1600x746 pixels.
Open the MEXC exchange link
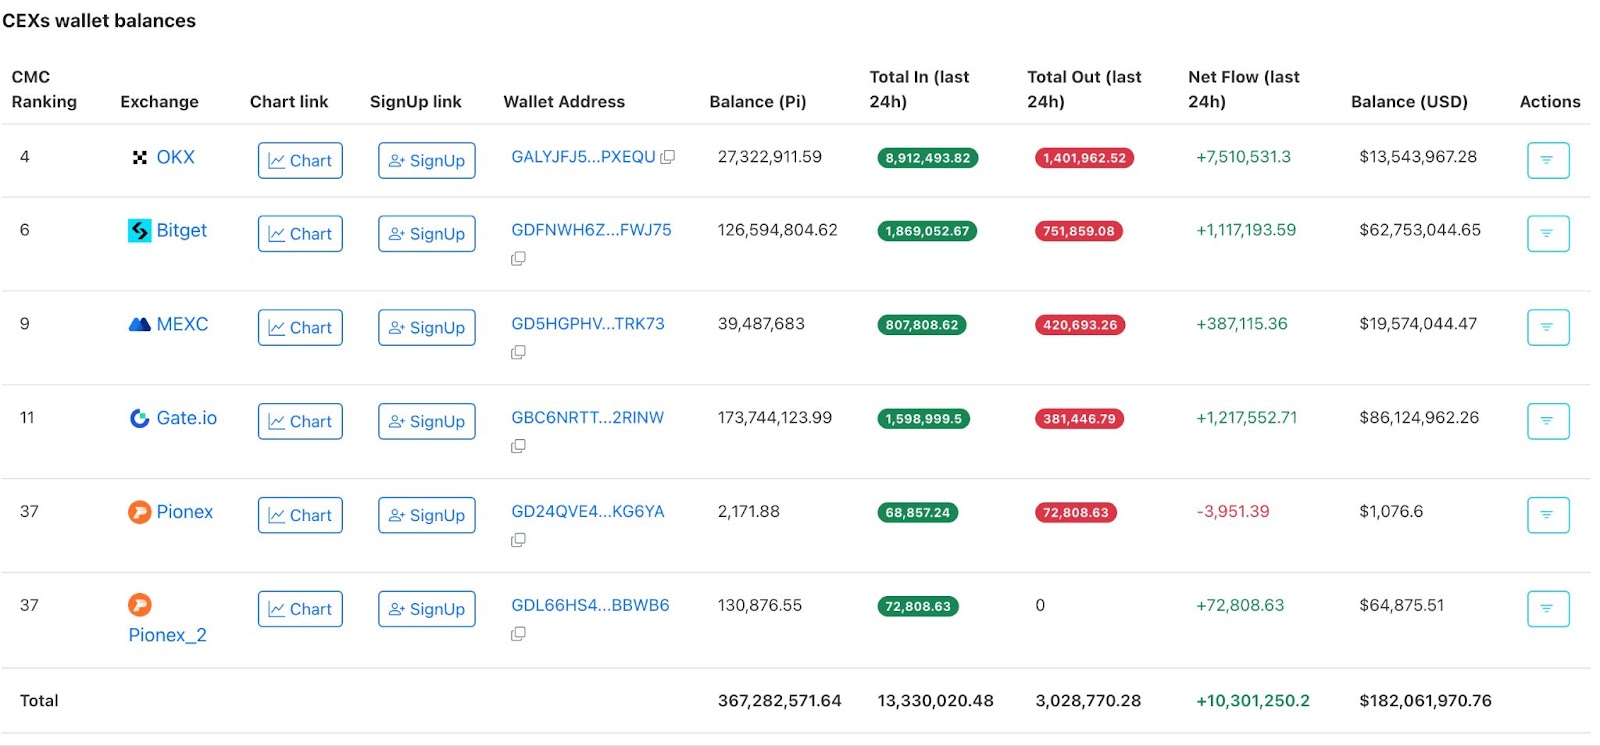click(182, 324)
